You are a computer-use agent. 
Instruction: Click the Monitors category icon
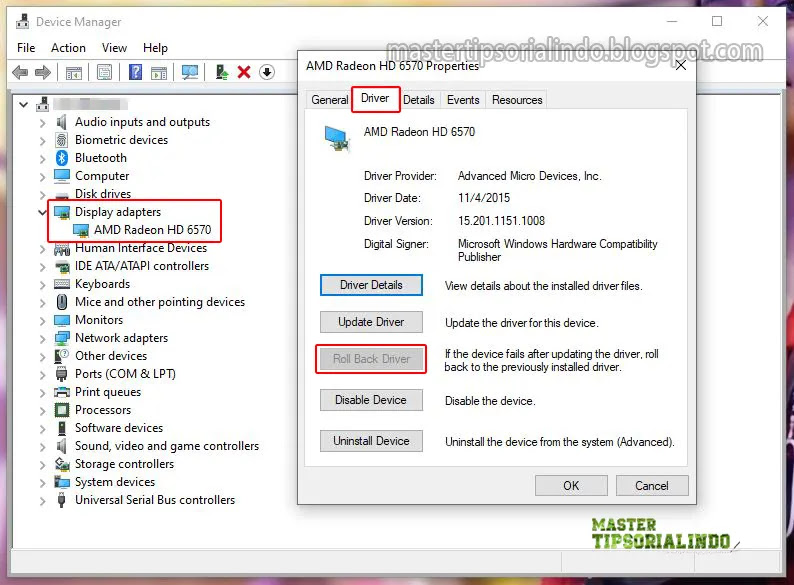62,320
